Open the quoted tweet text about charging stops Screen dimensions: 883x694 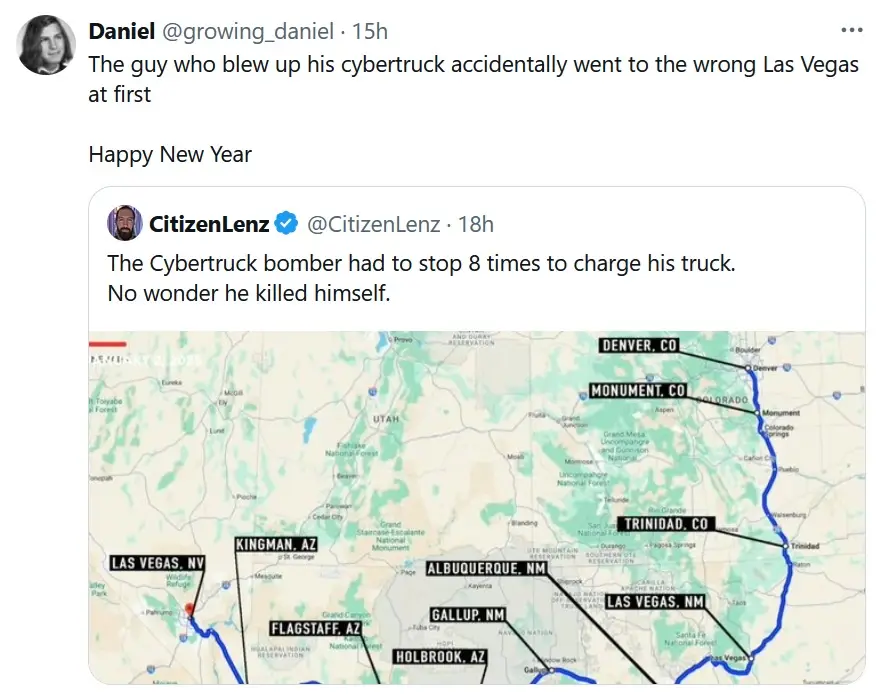(x=421, y=278)
